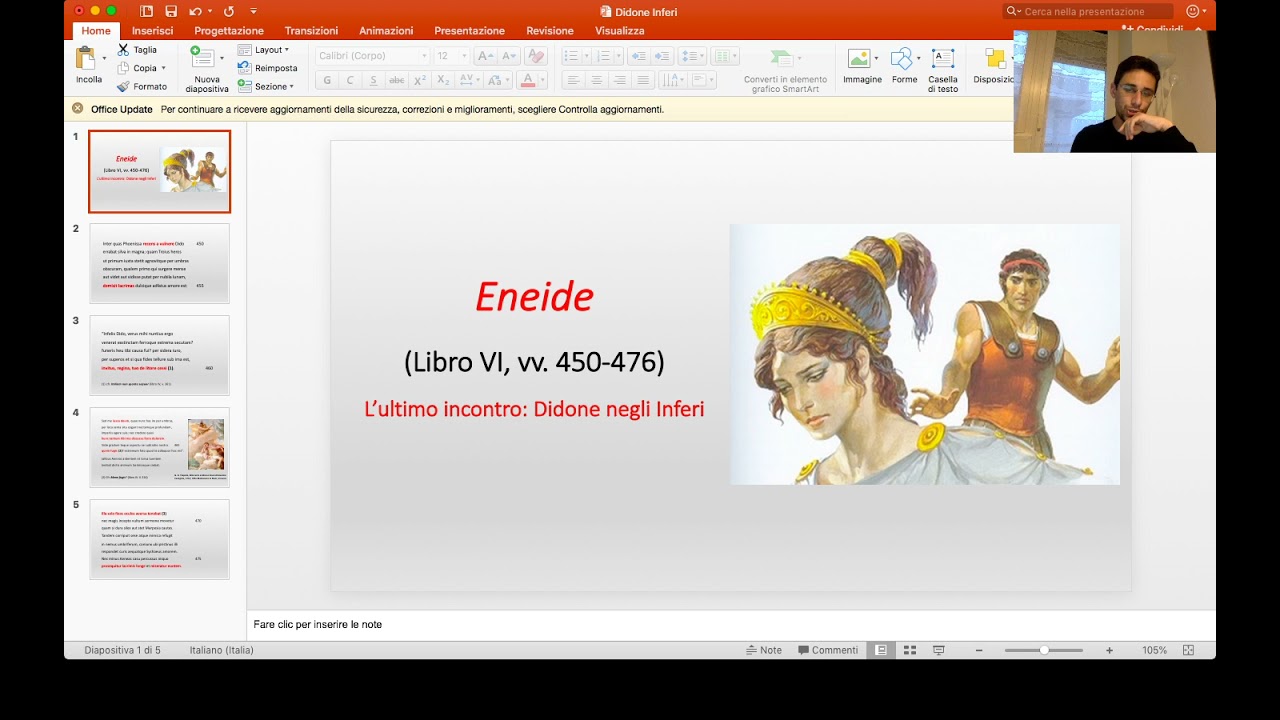The width and height of the screenshot is (1280, 720).
Task: Center align text
Action: [x=597, y=80]
